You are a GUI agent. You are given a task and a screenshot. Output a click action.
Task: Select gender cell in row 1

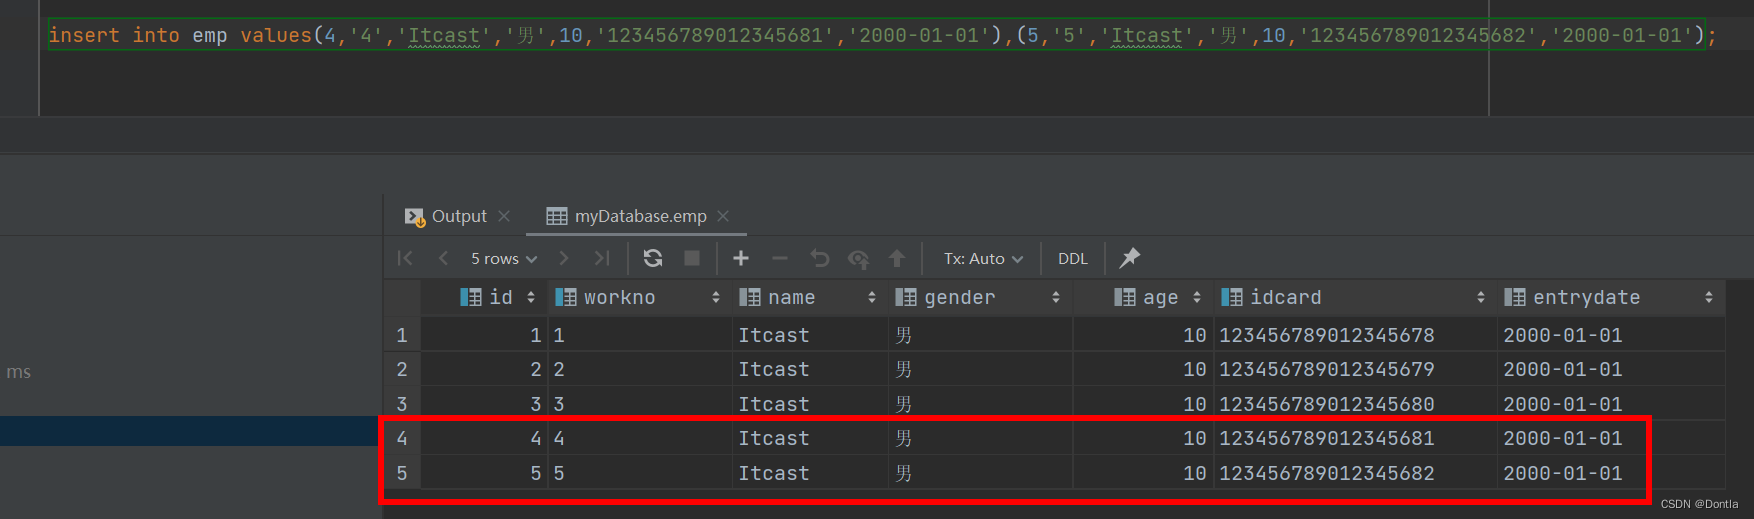tap(980, 335)
